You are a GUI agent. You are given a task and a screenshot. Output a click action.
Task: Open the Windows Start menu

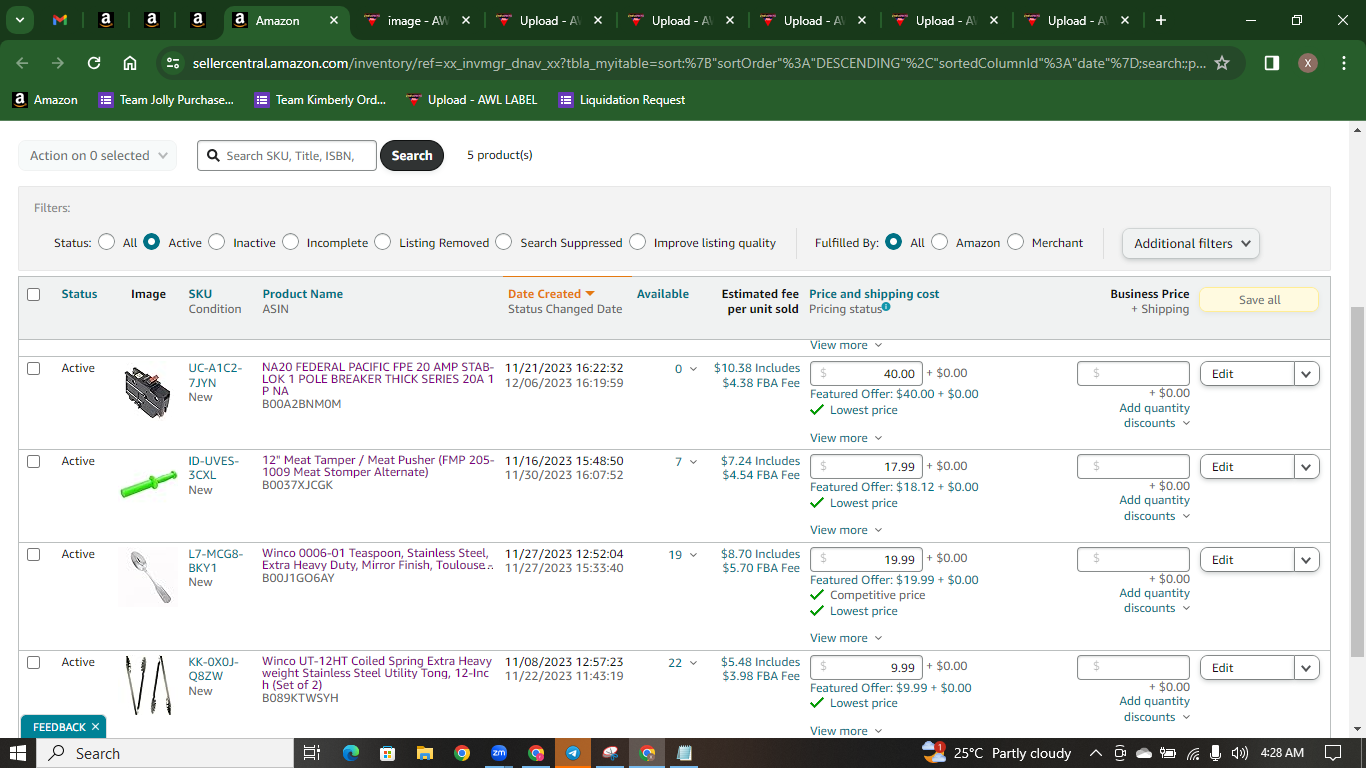tap(18, 753)
